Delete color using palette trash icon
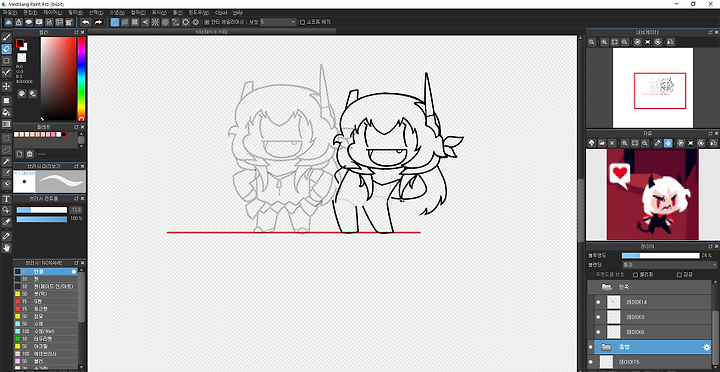This screenshot has height=372, width=720. coord(30,154)
